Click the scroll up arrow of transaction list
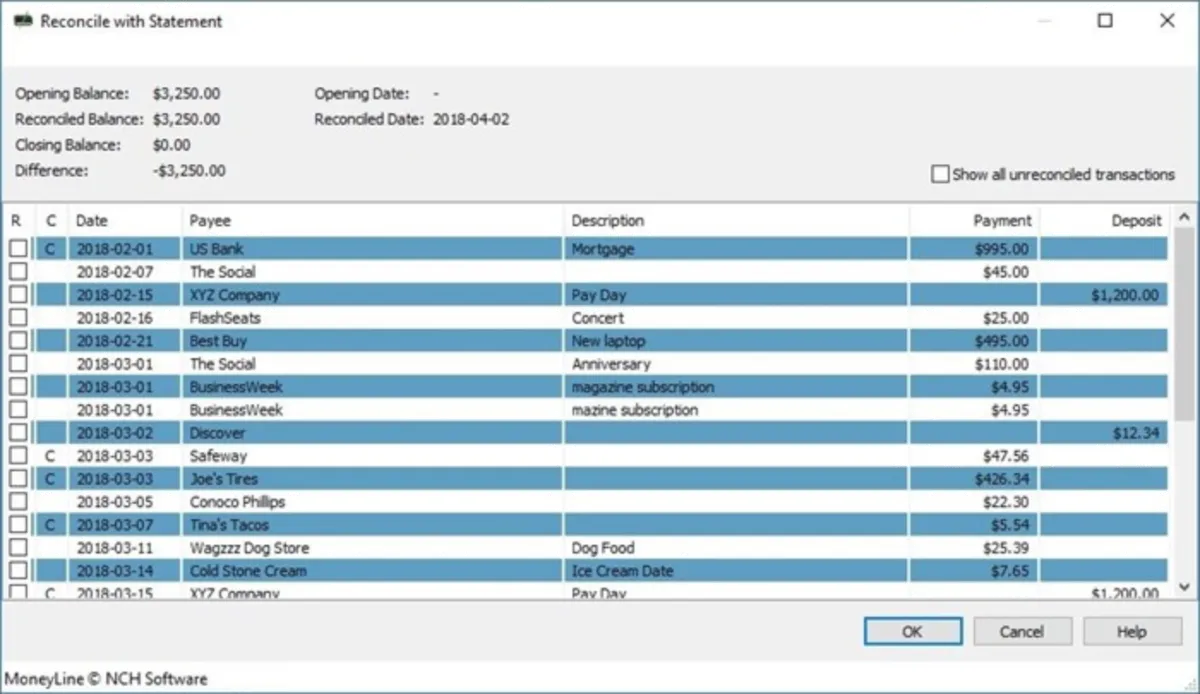This screenshot has height=694, width=1200. pos(1183,217)
